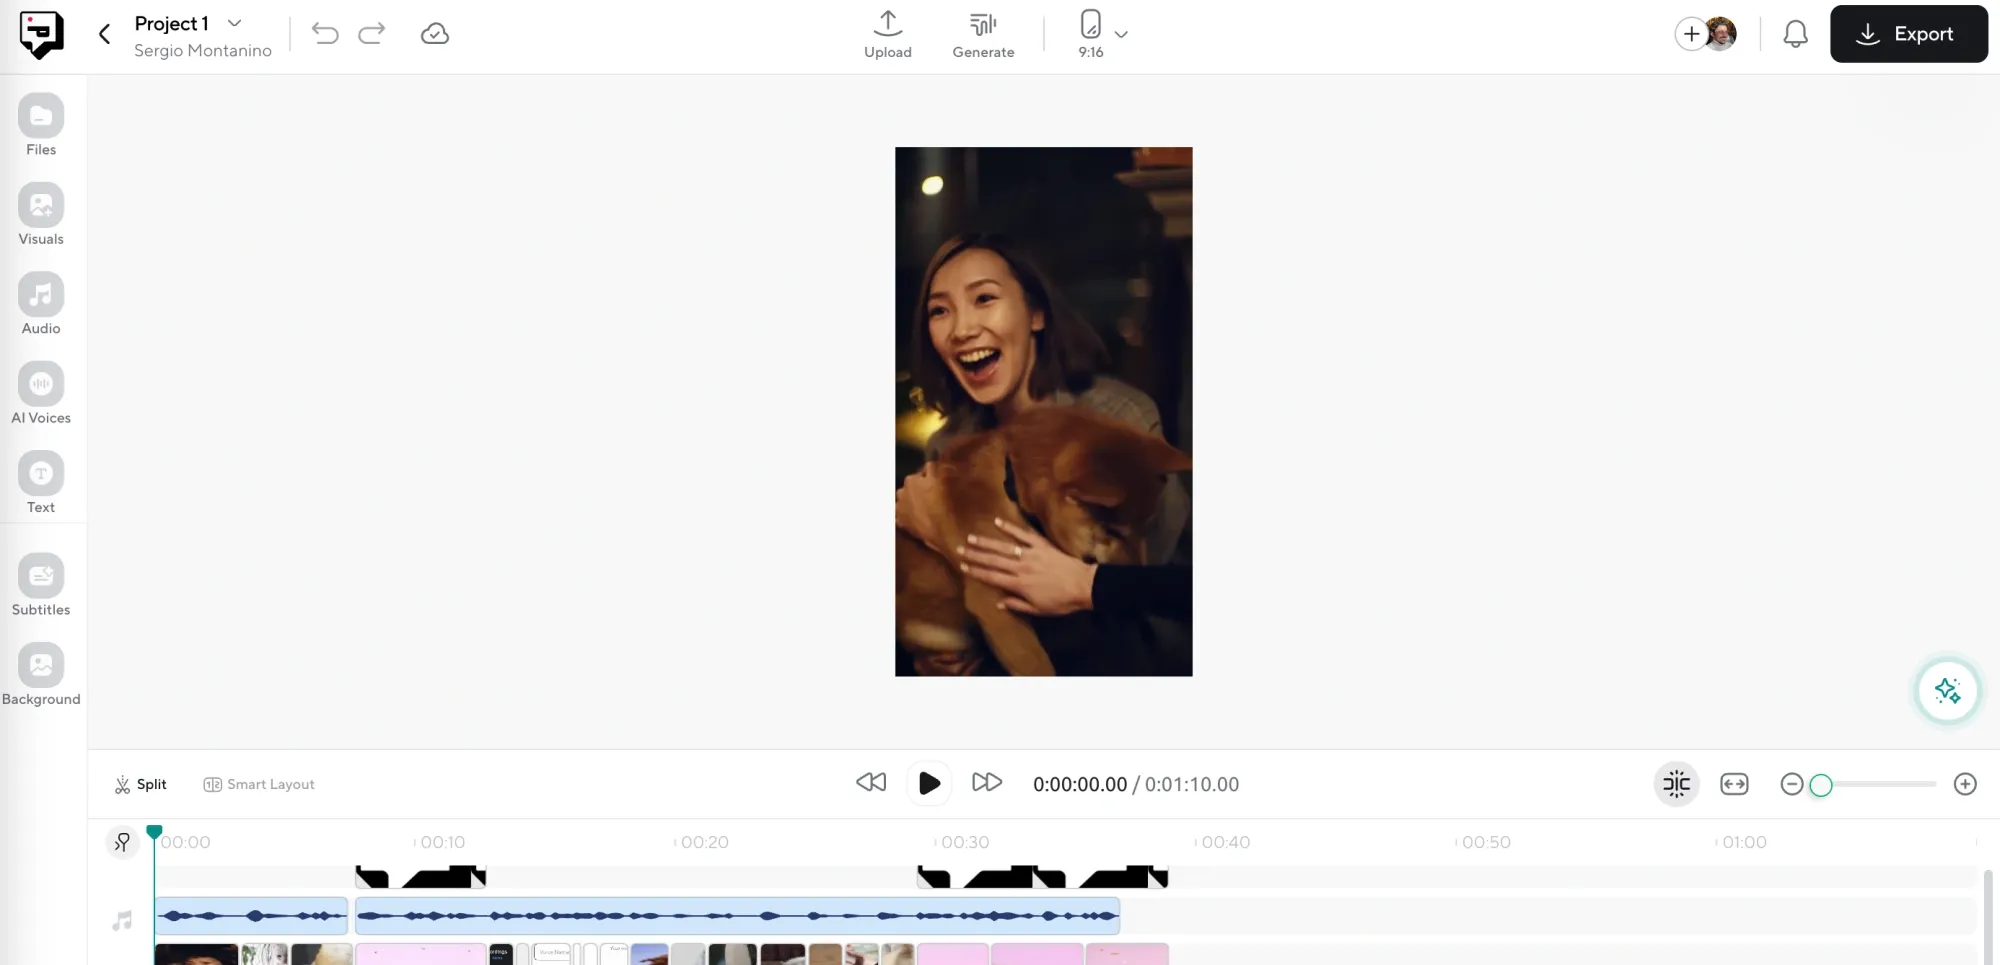This screenshot has width=2000, height=965.
Task: Open the Subtitles panel
Action: (40, 582)
